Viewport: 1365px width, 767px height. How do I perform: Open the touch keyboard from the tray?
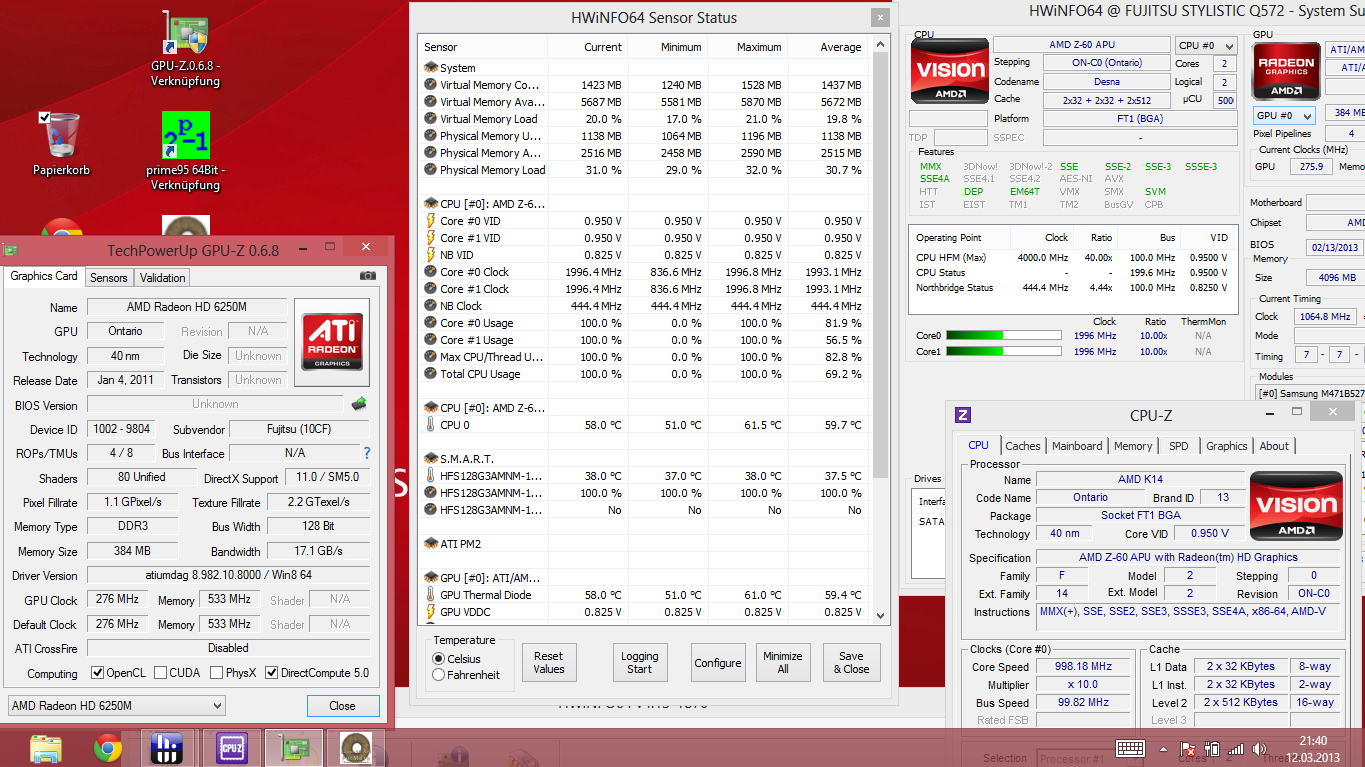(x=1131, y=748)
